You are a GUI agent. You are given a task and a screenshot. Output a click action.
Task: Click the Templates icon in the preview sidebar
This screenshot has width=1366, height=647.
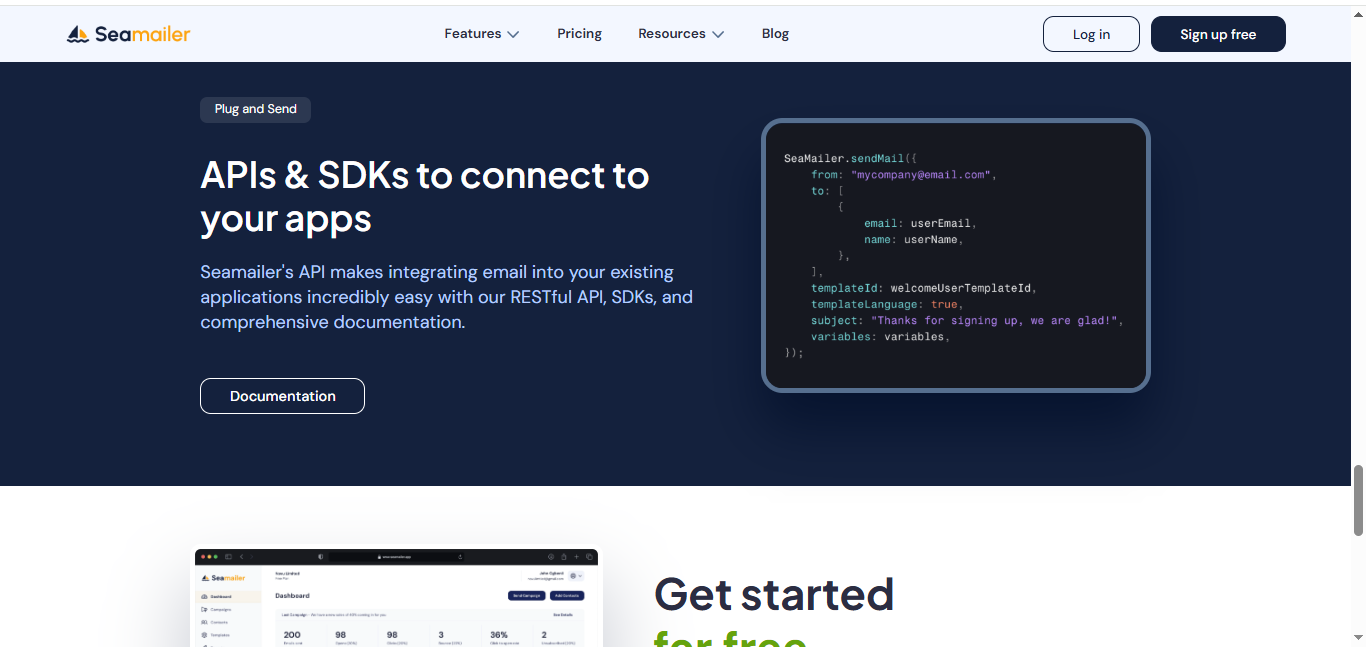coord(204,635)
